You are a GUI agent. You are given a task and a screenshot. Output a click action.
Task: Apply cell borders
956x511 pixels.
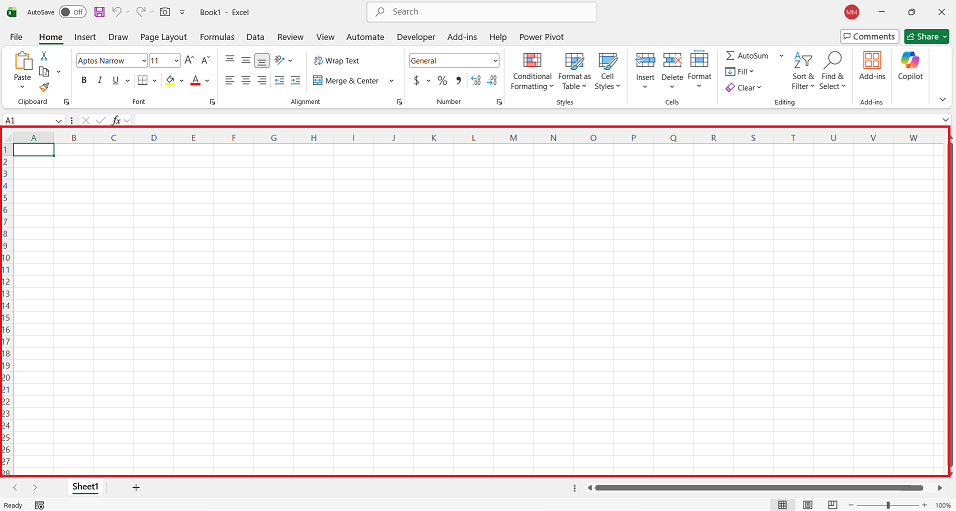coord(143,80)
